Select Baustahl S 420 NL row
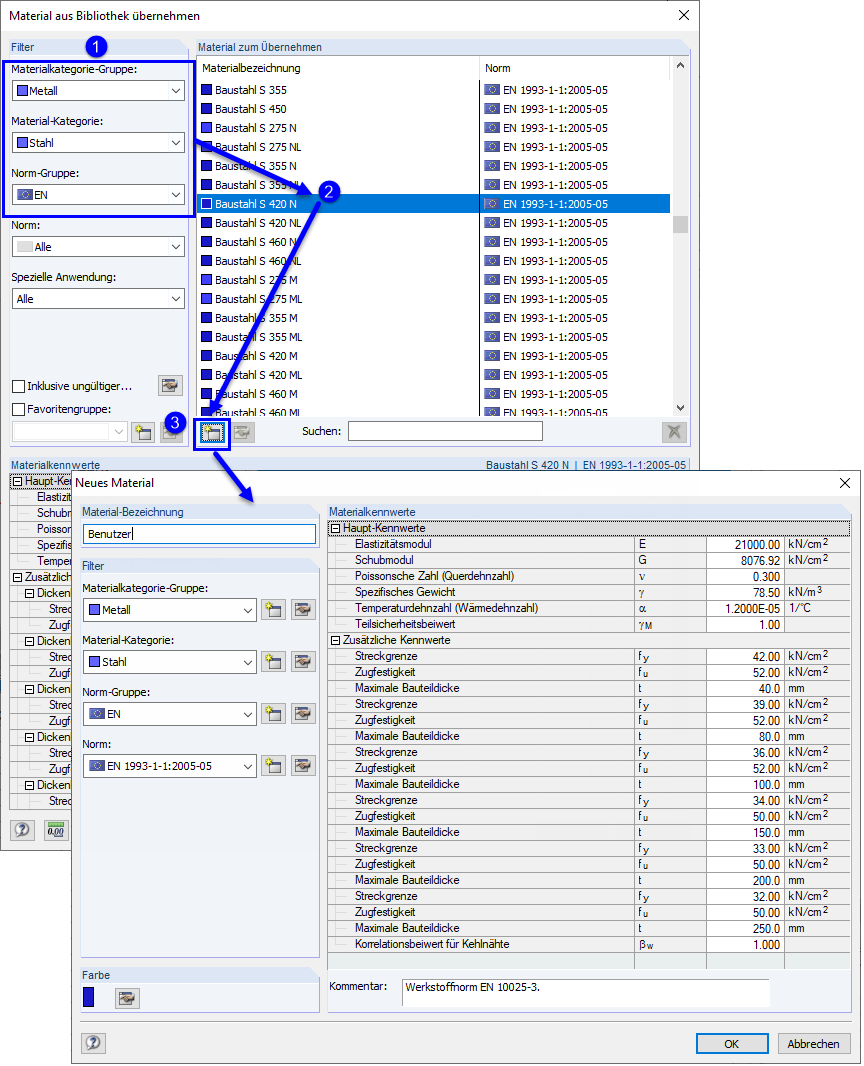The image size is (864, 1066). 434,223
